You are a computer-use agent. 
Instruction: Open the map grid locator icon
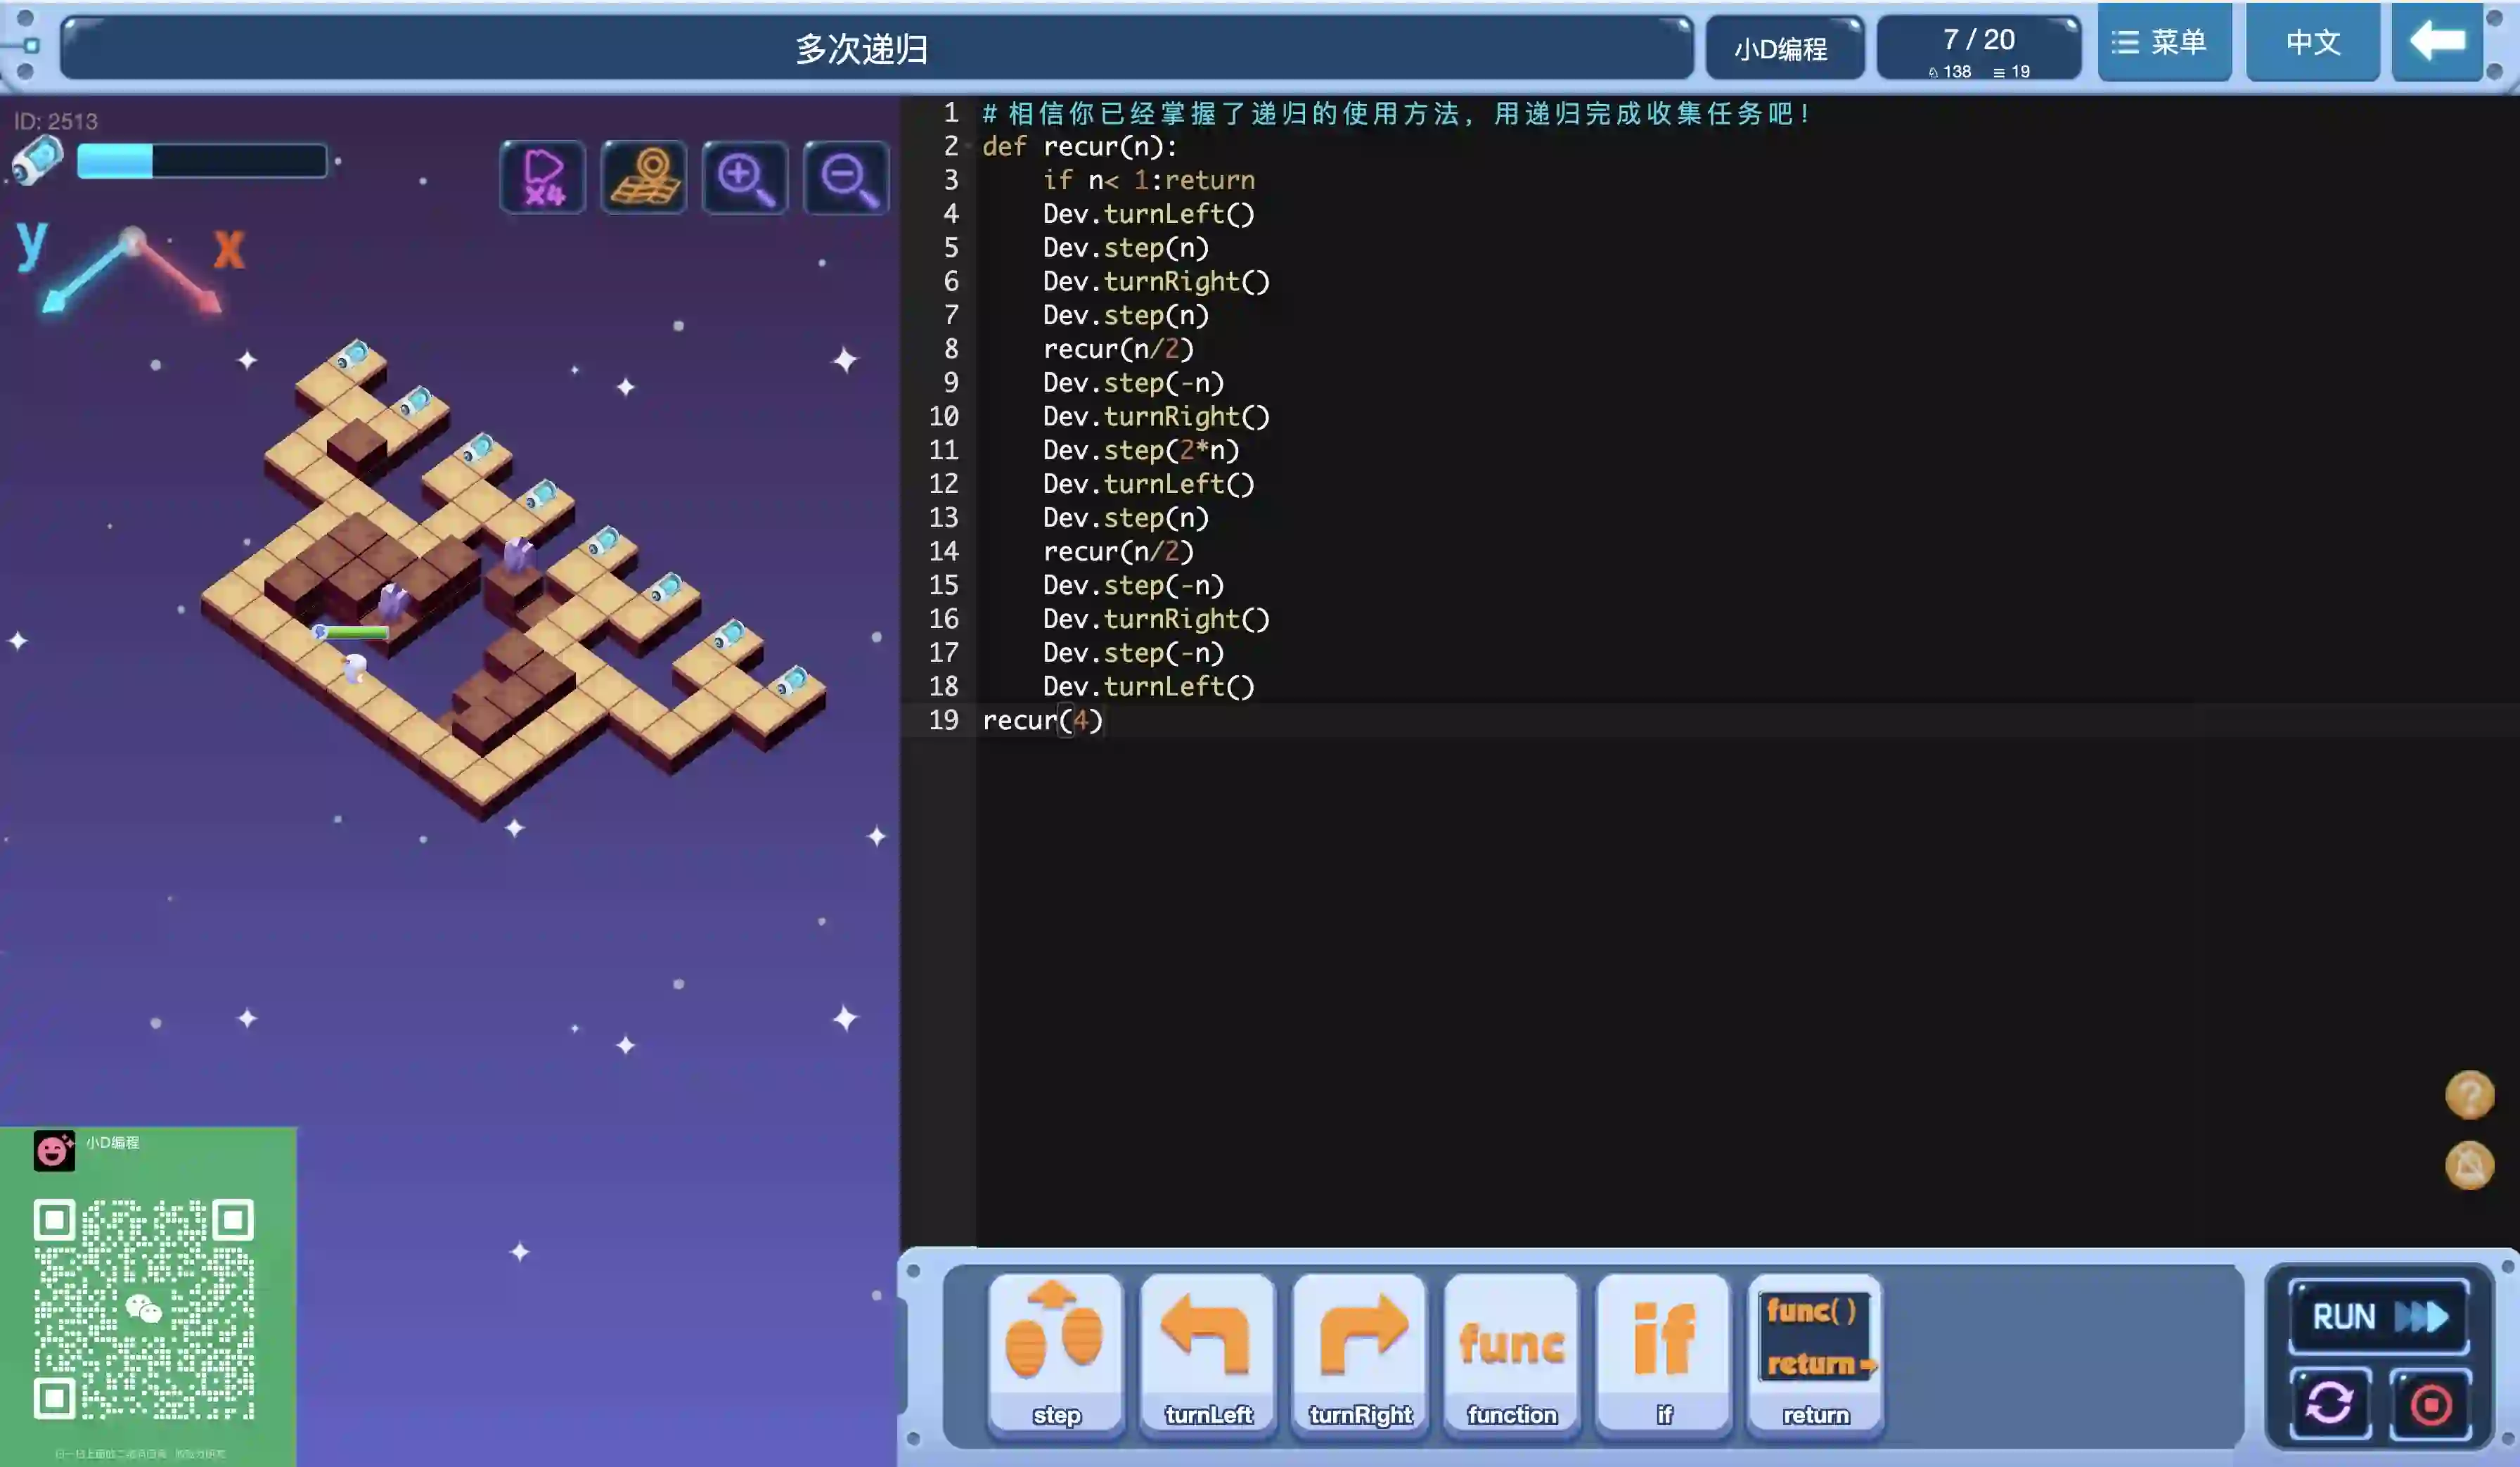click(644, 177)
